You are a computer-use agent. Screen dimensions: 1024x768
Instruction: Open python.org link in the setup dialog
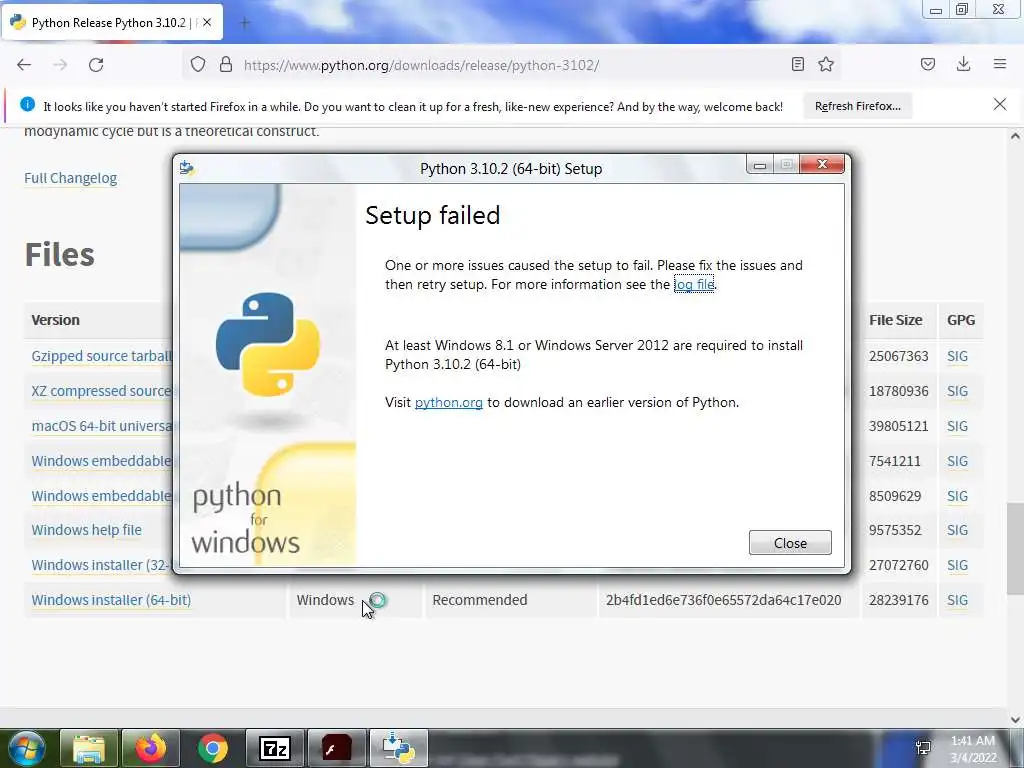tap(449, 402)
